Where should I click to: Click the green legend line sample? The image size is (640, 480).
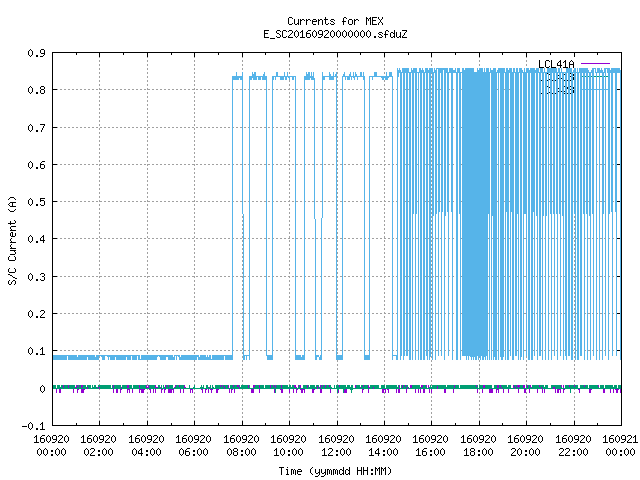(x=595, y=76)
